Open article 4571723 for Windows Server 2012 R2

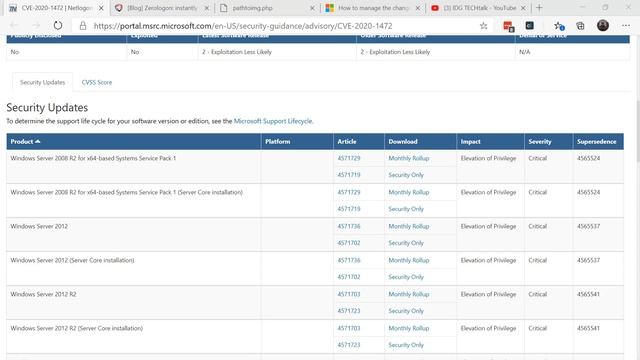[349, 311]
